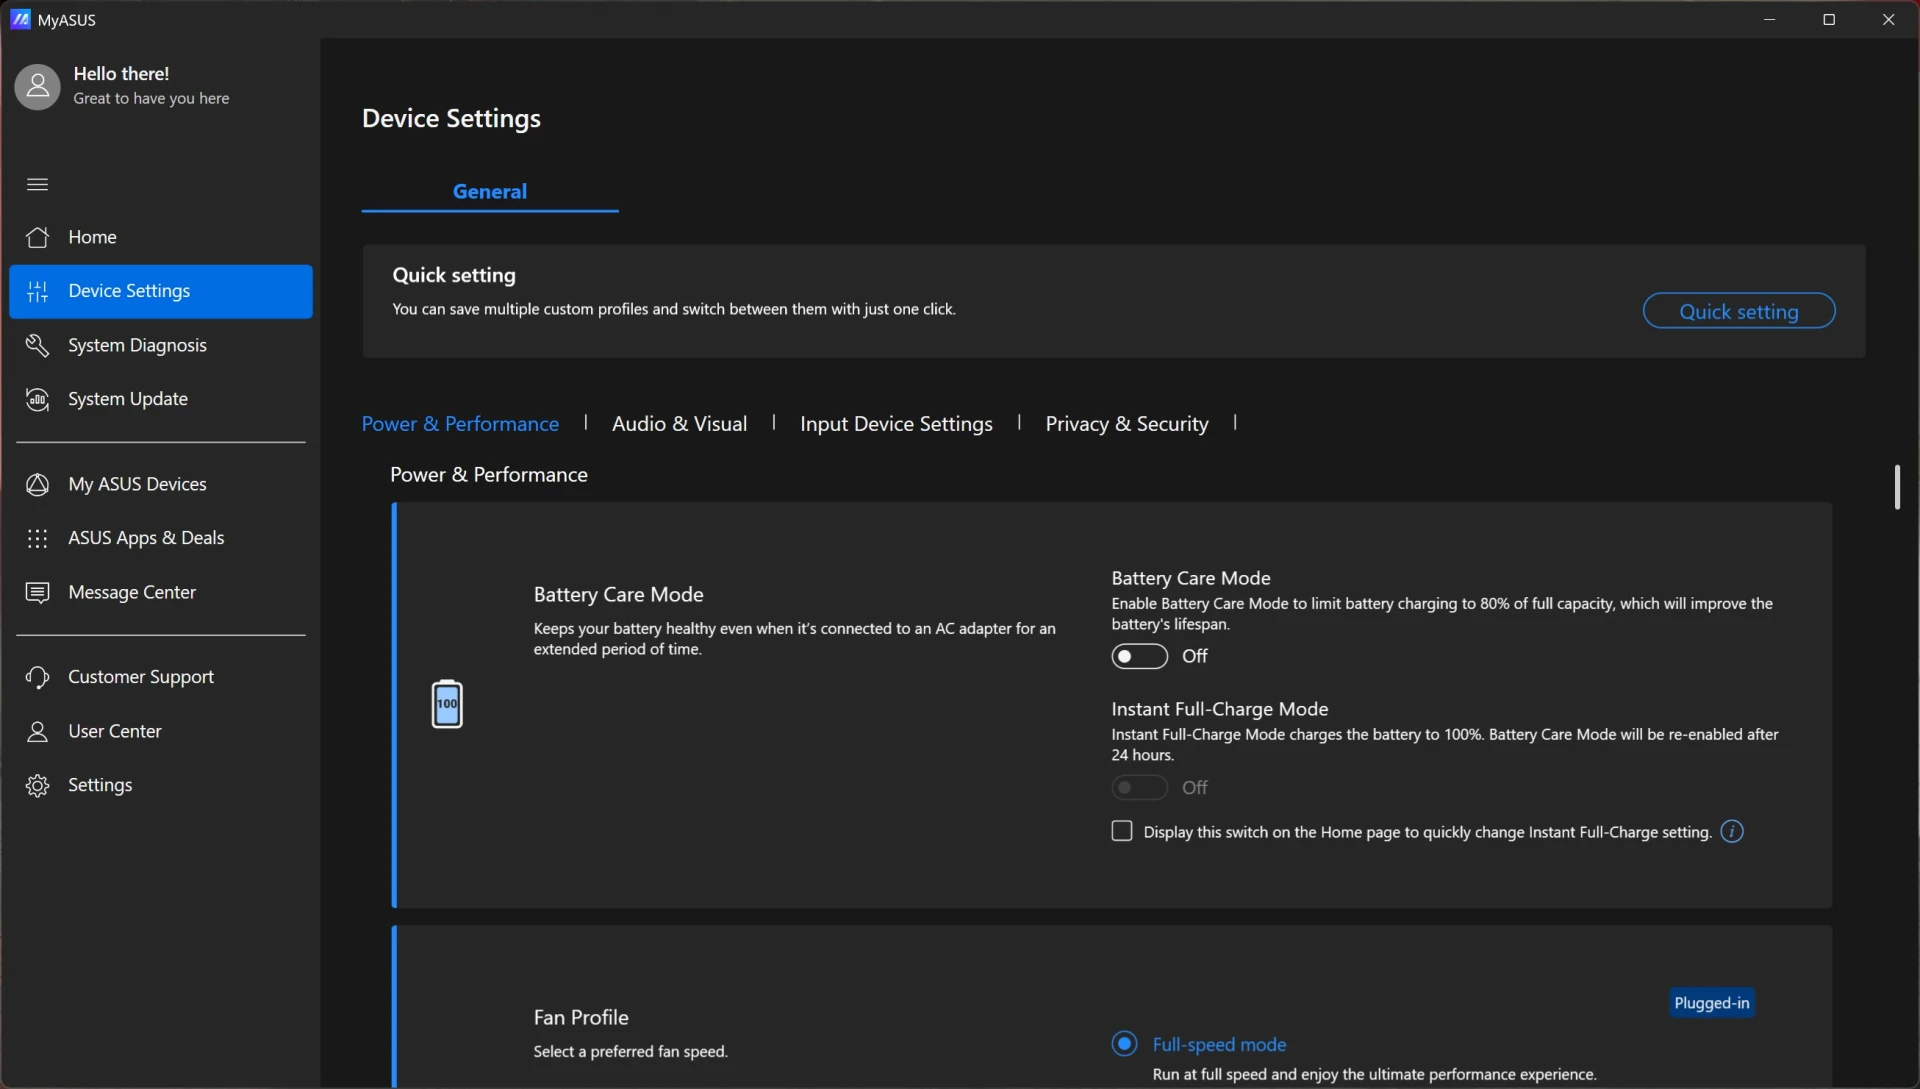Open System Diagnosis in the sidebar

(x=160, y=345)
